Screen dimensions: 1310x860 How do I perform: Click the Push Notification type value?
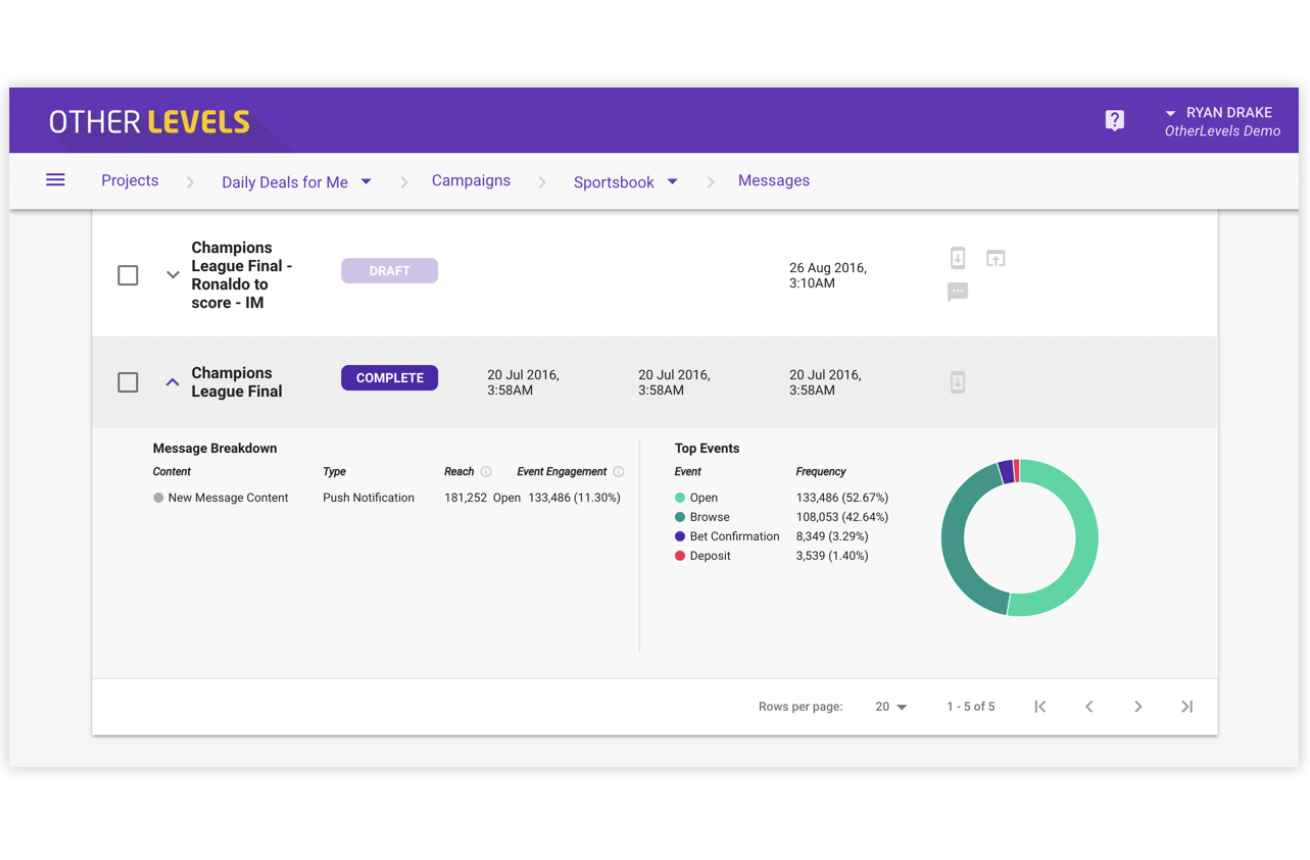[368, 498]
